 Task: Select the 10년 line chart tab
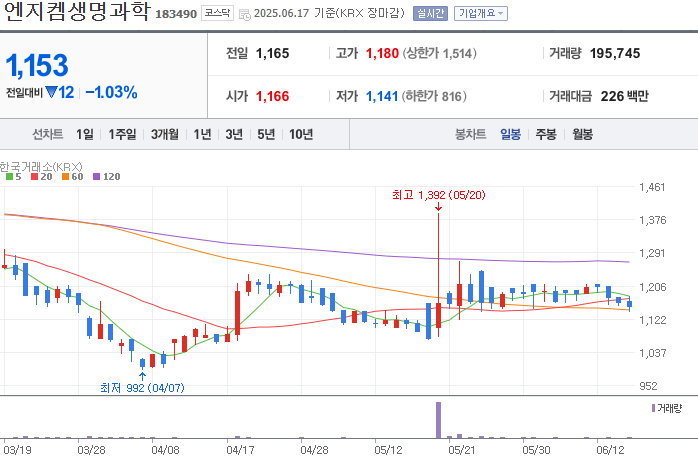301,134
